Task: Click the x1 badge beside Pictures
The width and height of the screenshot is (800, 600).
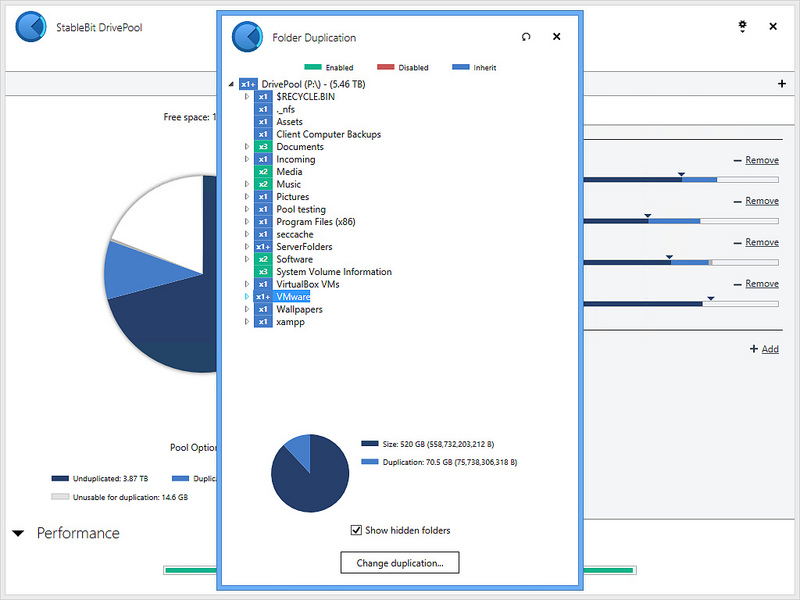Action: (263, 196)
